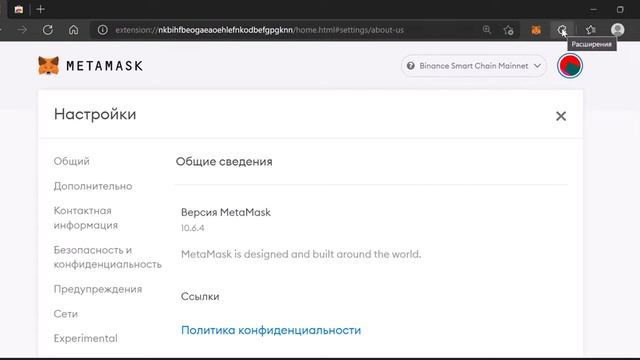This screenshot has height=360, width=640.
Task: Open the account avatar menu
Action: pos(570,66)
